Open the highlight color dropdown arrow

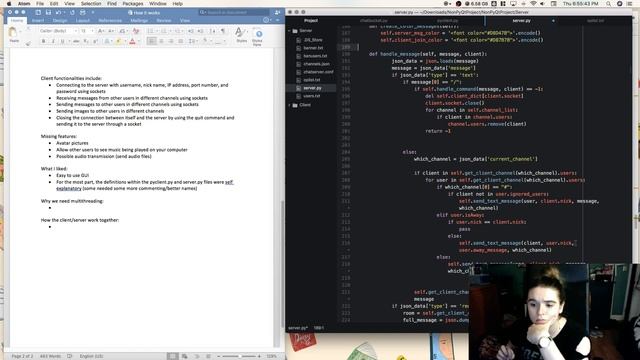pos(124,42)
